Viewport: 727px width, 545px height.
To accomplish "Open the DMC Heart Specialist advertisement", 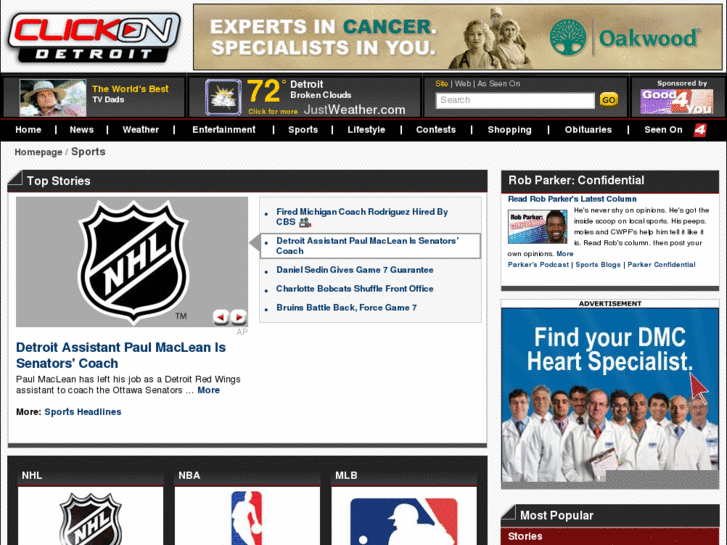I will [x=610, y=396].
